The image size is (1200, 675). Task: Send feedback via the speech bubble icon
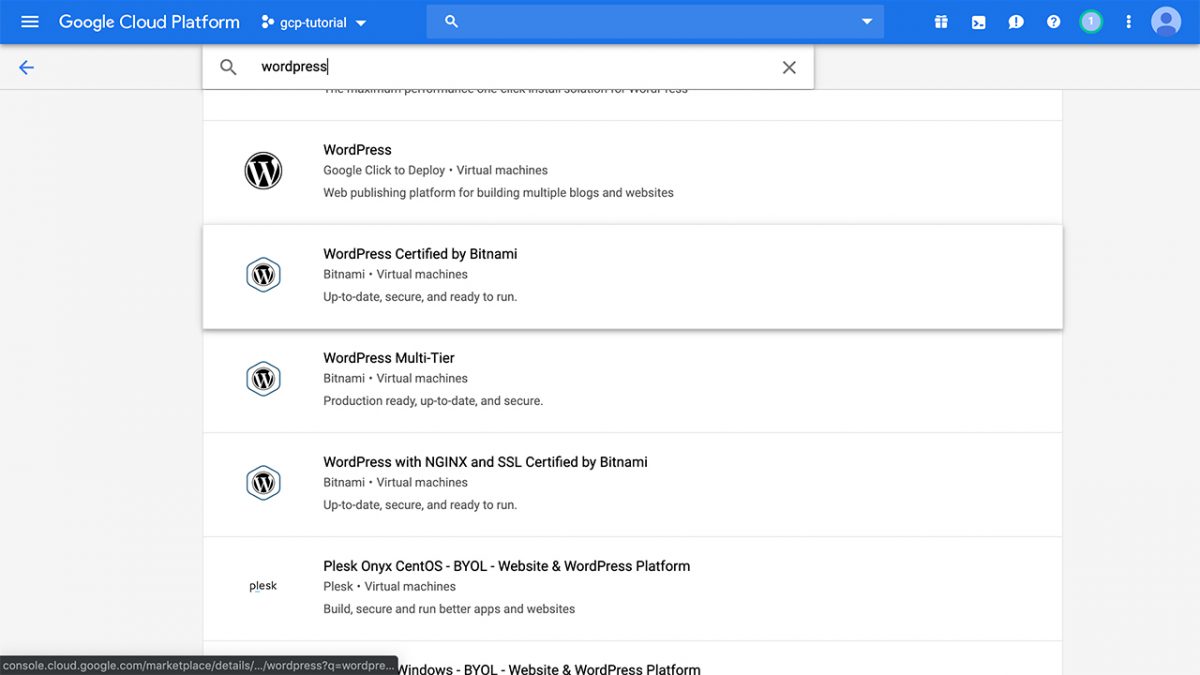tap(1016, 21)
